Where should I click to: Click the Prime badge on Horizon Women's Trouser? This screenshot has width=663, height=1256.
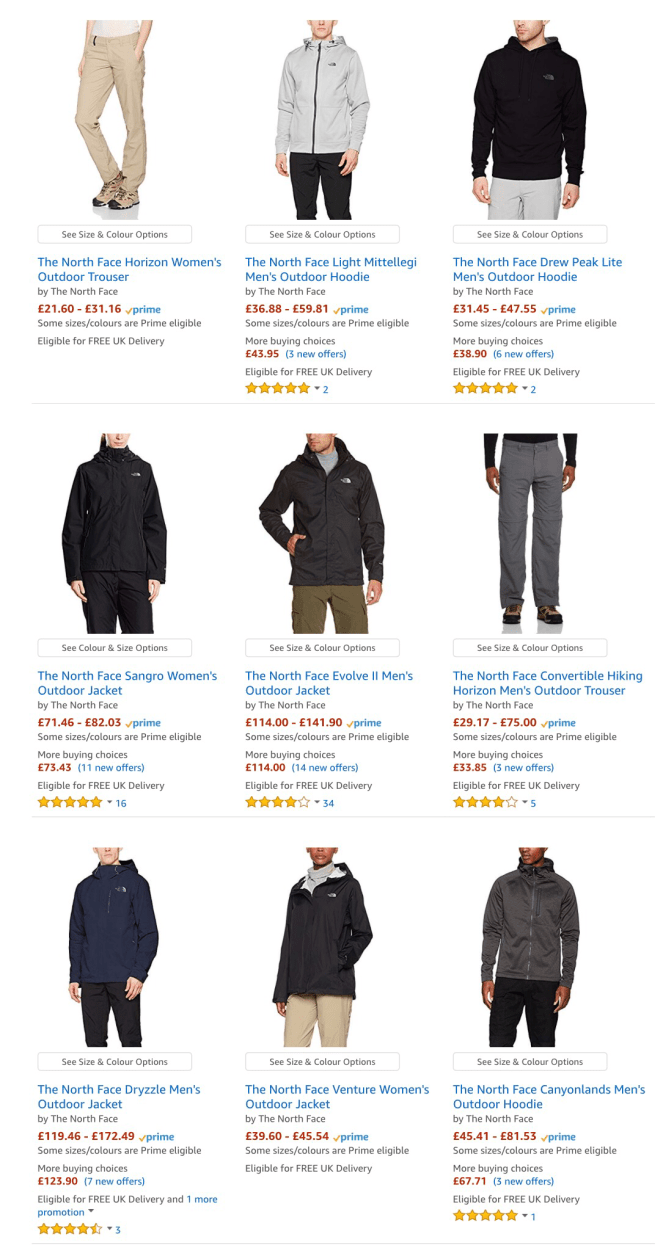point(143,310)
